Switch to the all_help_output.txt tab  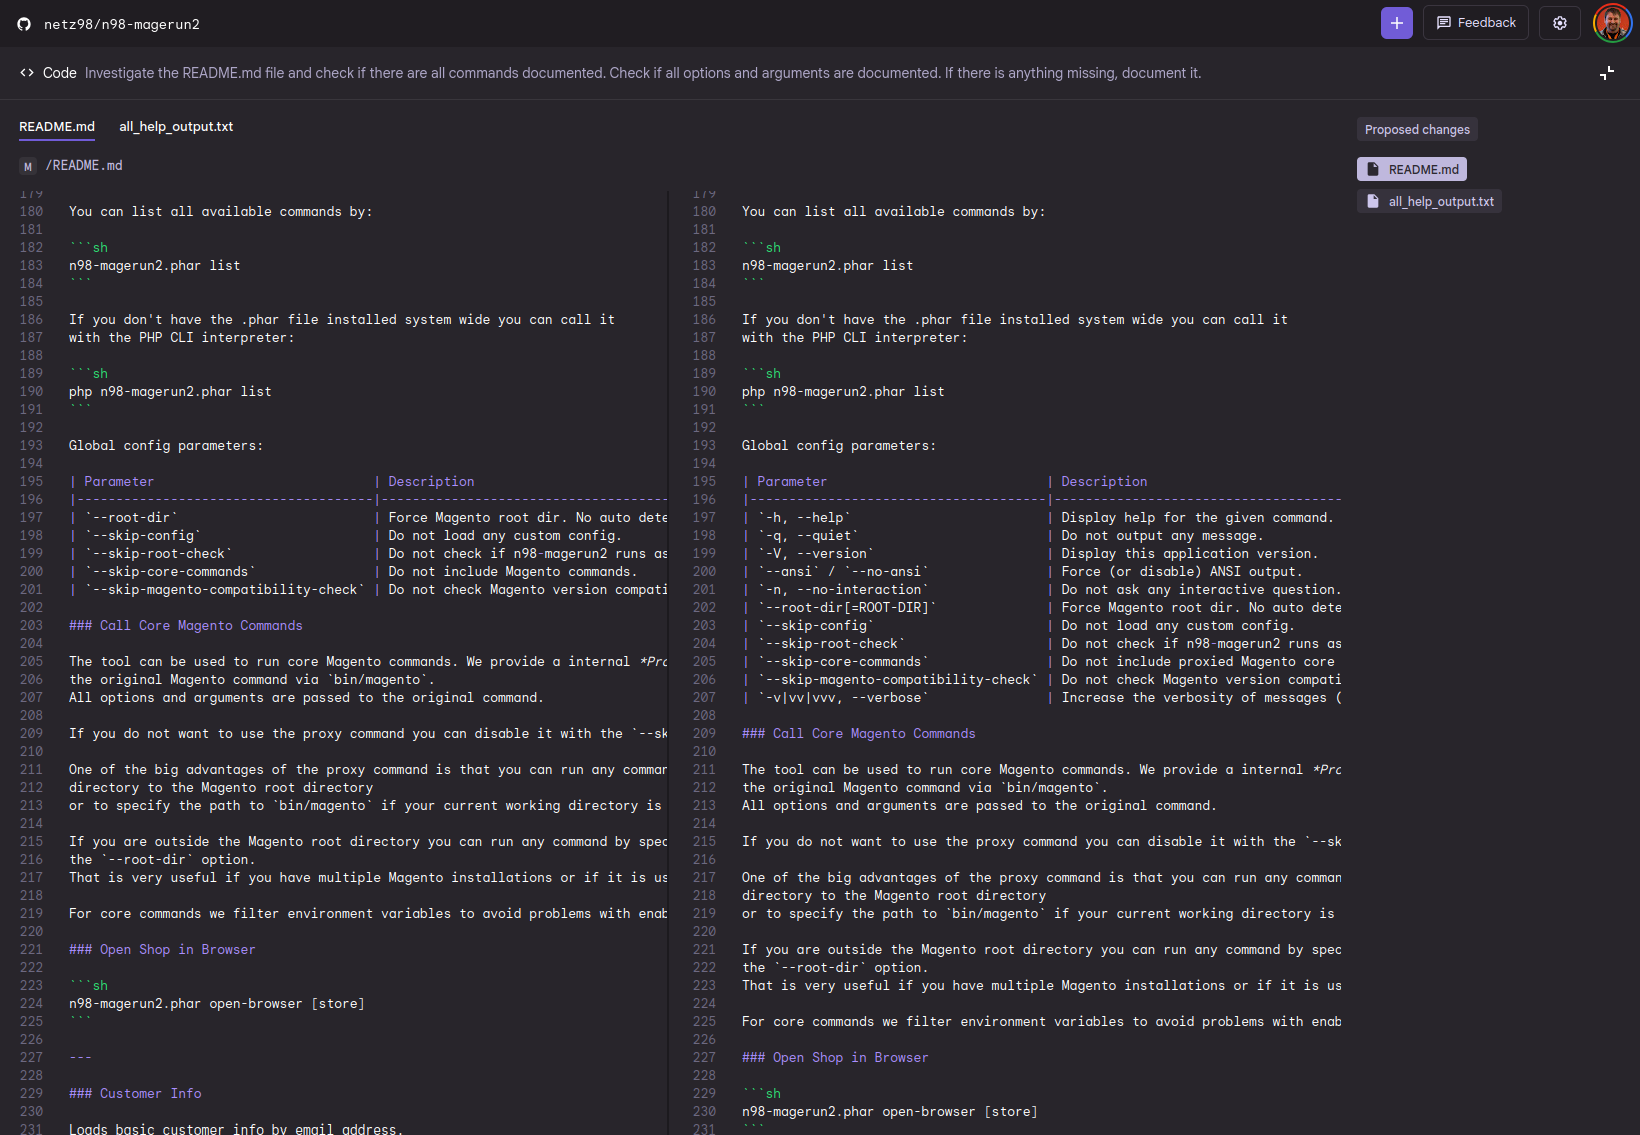tap(176, 127)
